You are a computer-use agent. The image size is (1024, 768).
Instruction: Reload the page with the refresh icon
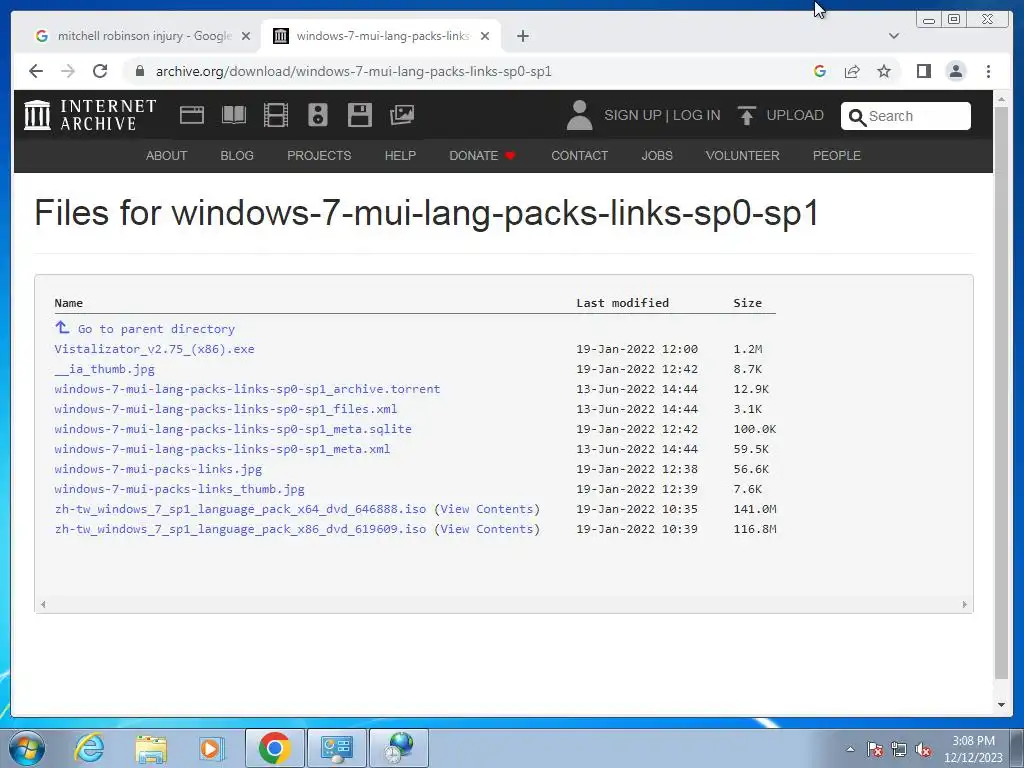pos(100,71)
